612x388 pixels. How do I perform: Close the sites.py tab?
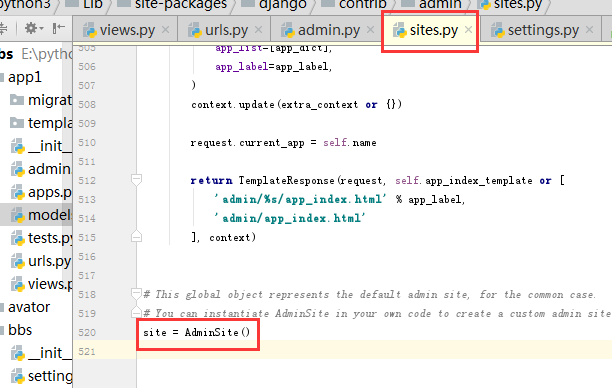[x=468, y=30]
